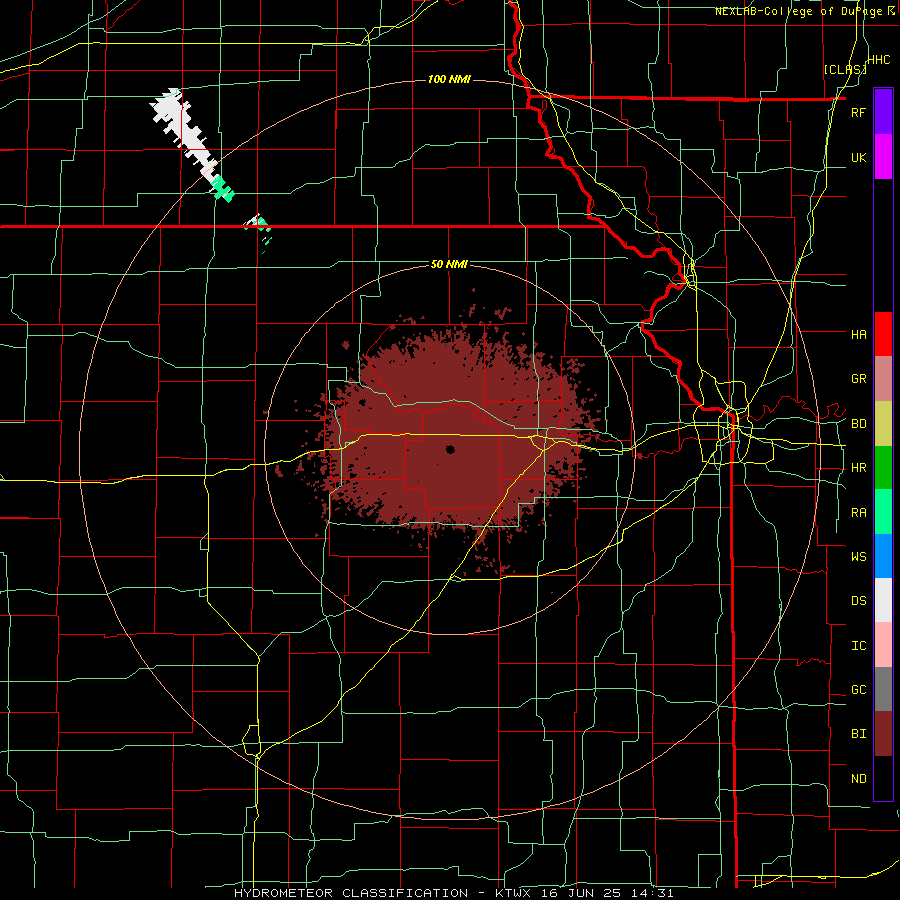Click the [CLAS] units label
The width and height of the screenshot is (900, 900).
[x=845, y=69]
